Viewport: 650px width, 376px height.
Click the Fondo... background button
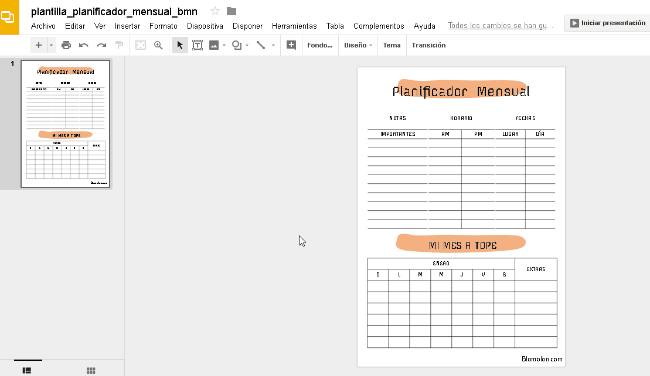click(x=320, y=45)
